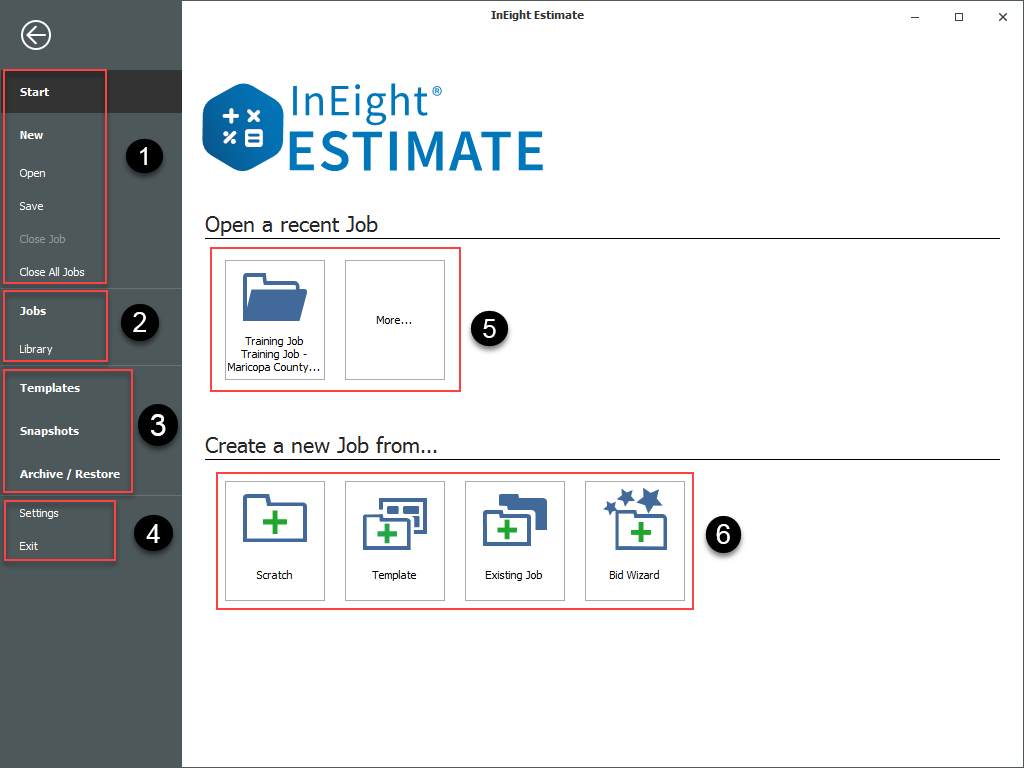Click Save in the sidebar menu
1024x768 pixels.
point(32,206)
